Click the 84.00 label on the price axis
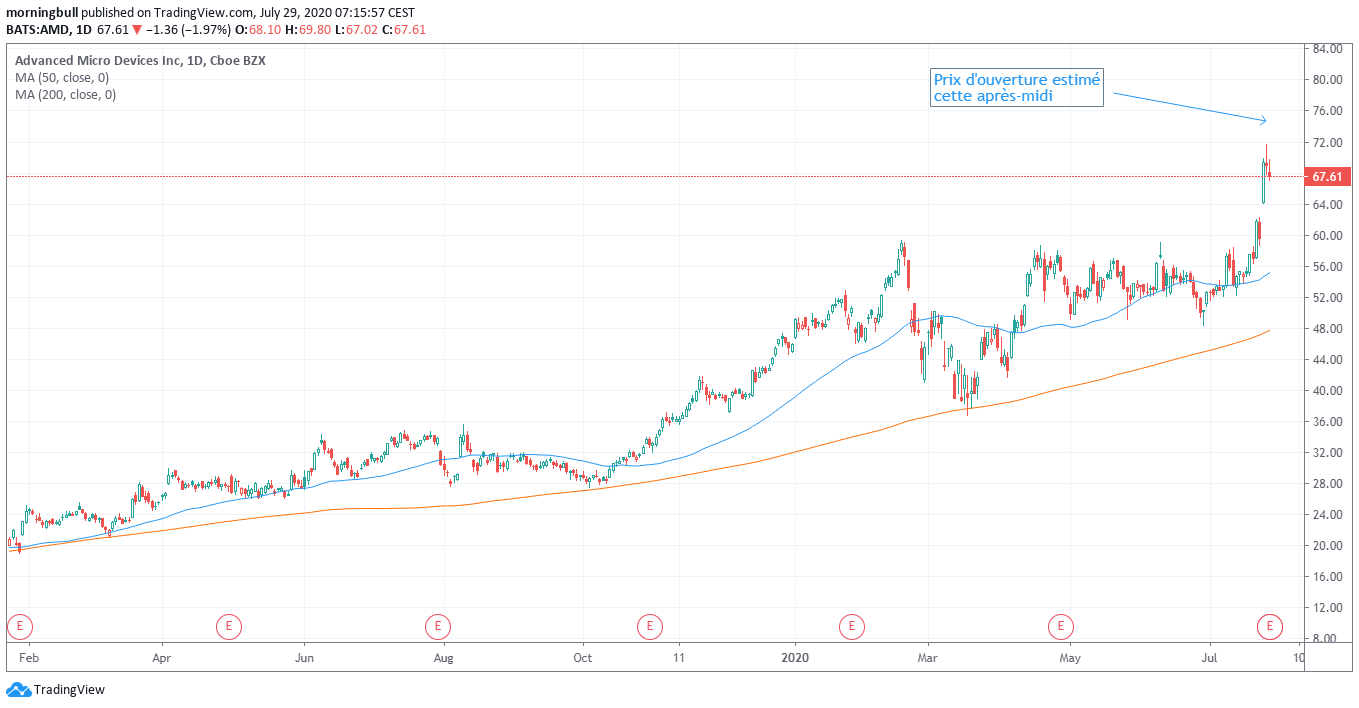The height and width of the screenshot is (708, 1359). coord(1326,49)
